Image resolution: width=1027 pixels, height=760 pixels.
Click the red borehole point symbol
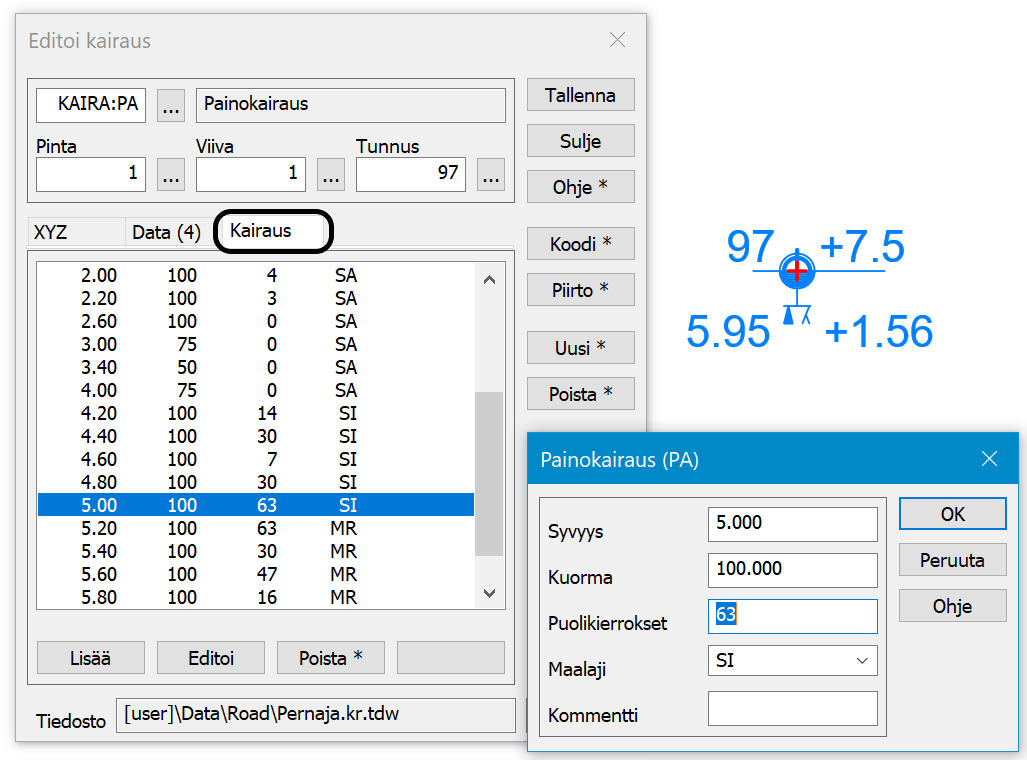pos(797,270)
